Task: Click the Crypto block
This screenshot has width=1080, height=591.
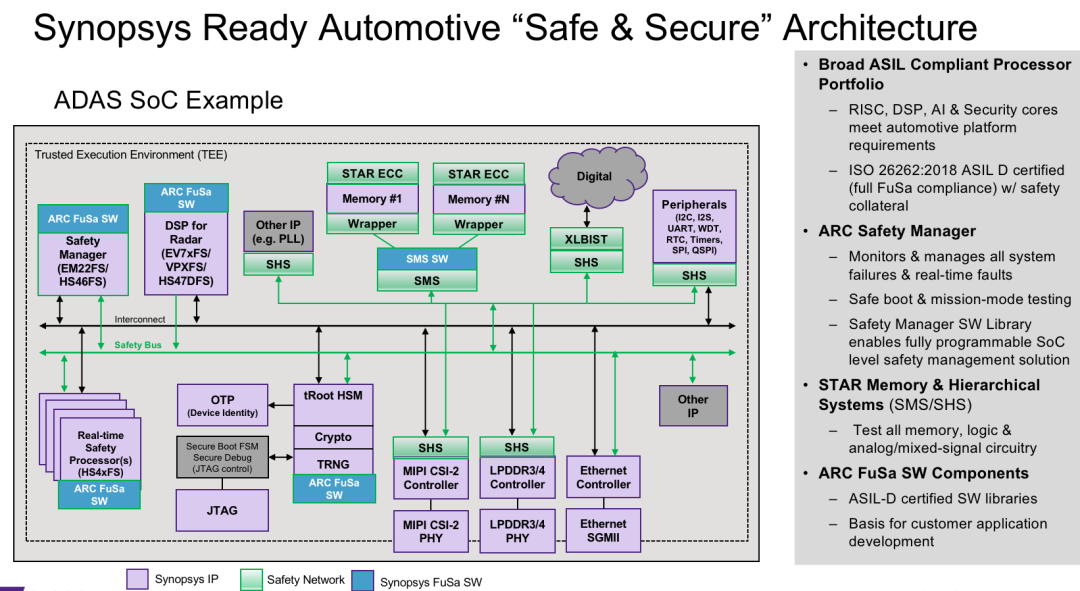Action: 333,437
